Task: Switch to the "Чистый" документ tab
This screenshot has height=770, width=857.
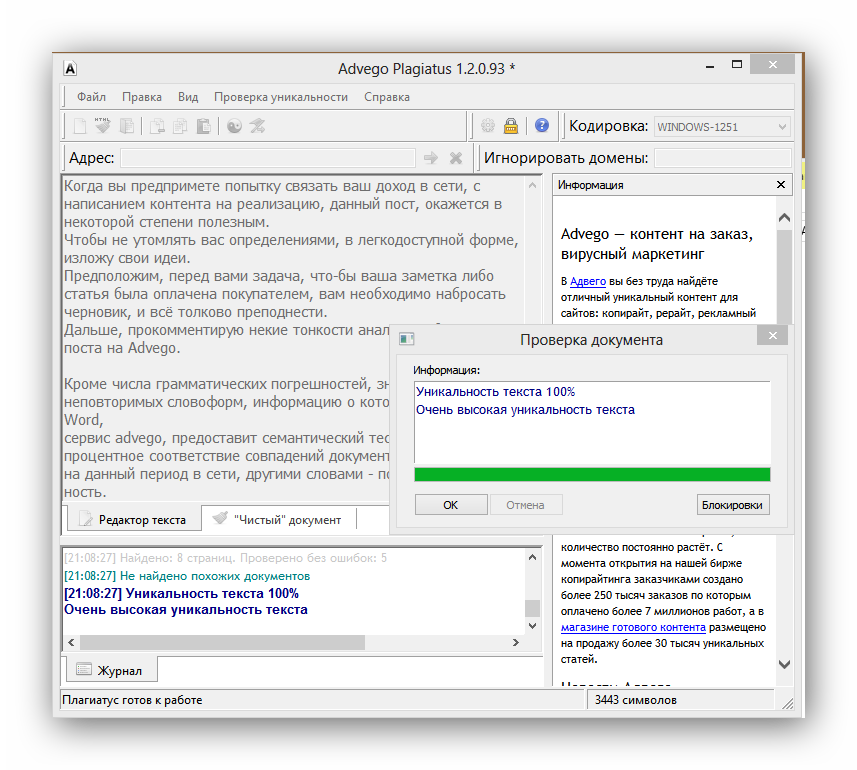Action: click(279, 519)
